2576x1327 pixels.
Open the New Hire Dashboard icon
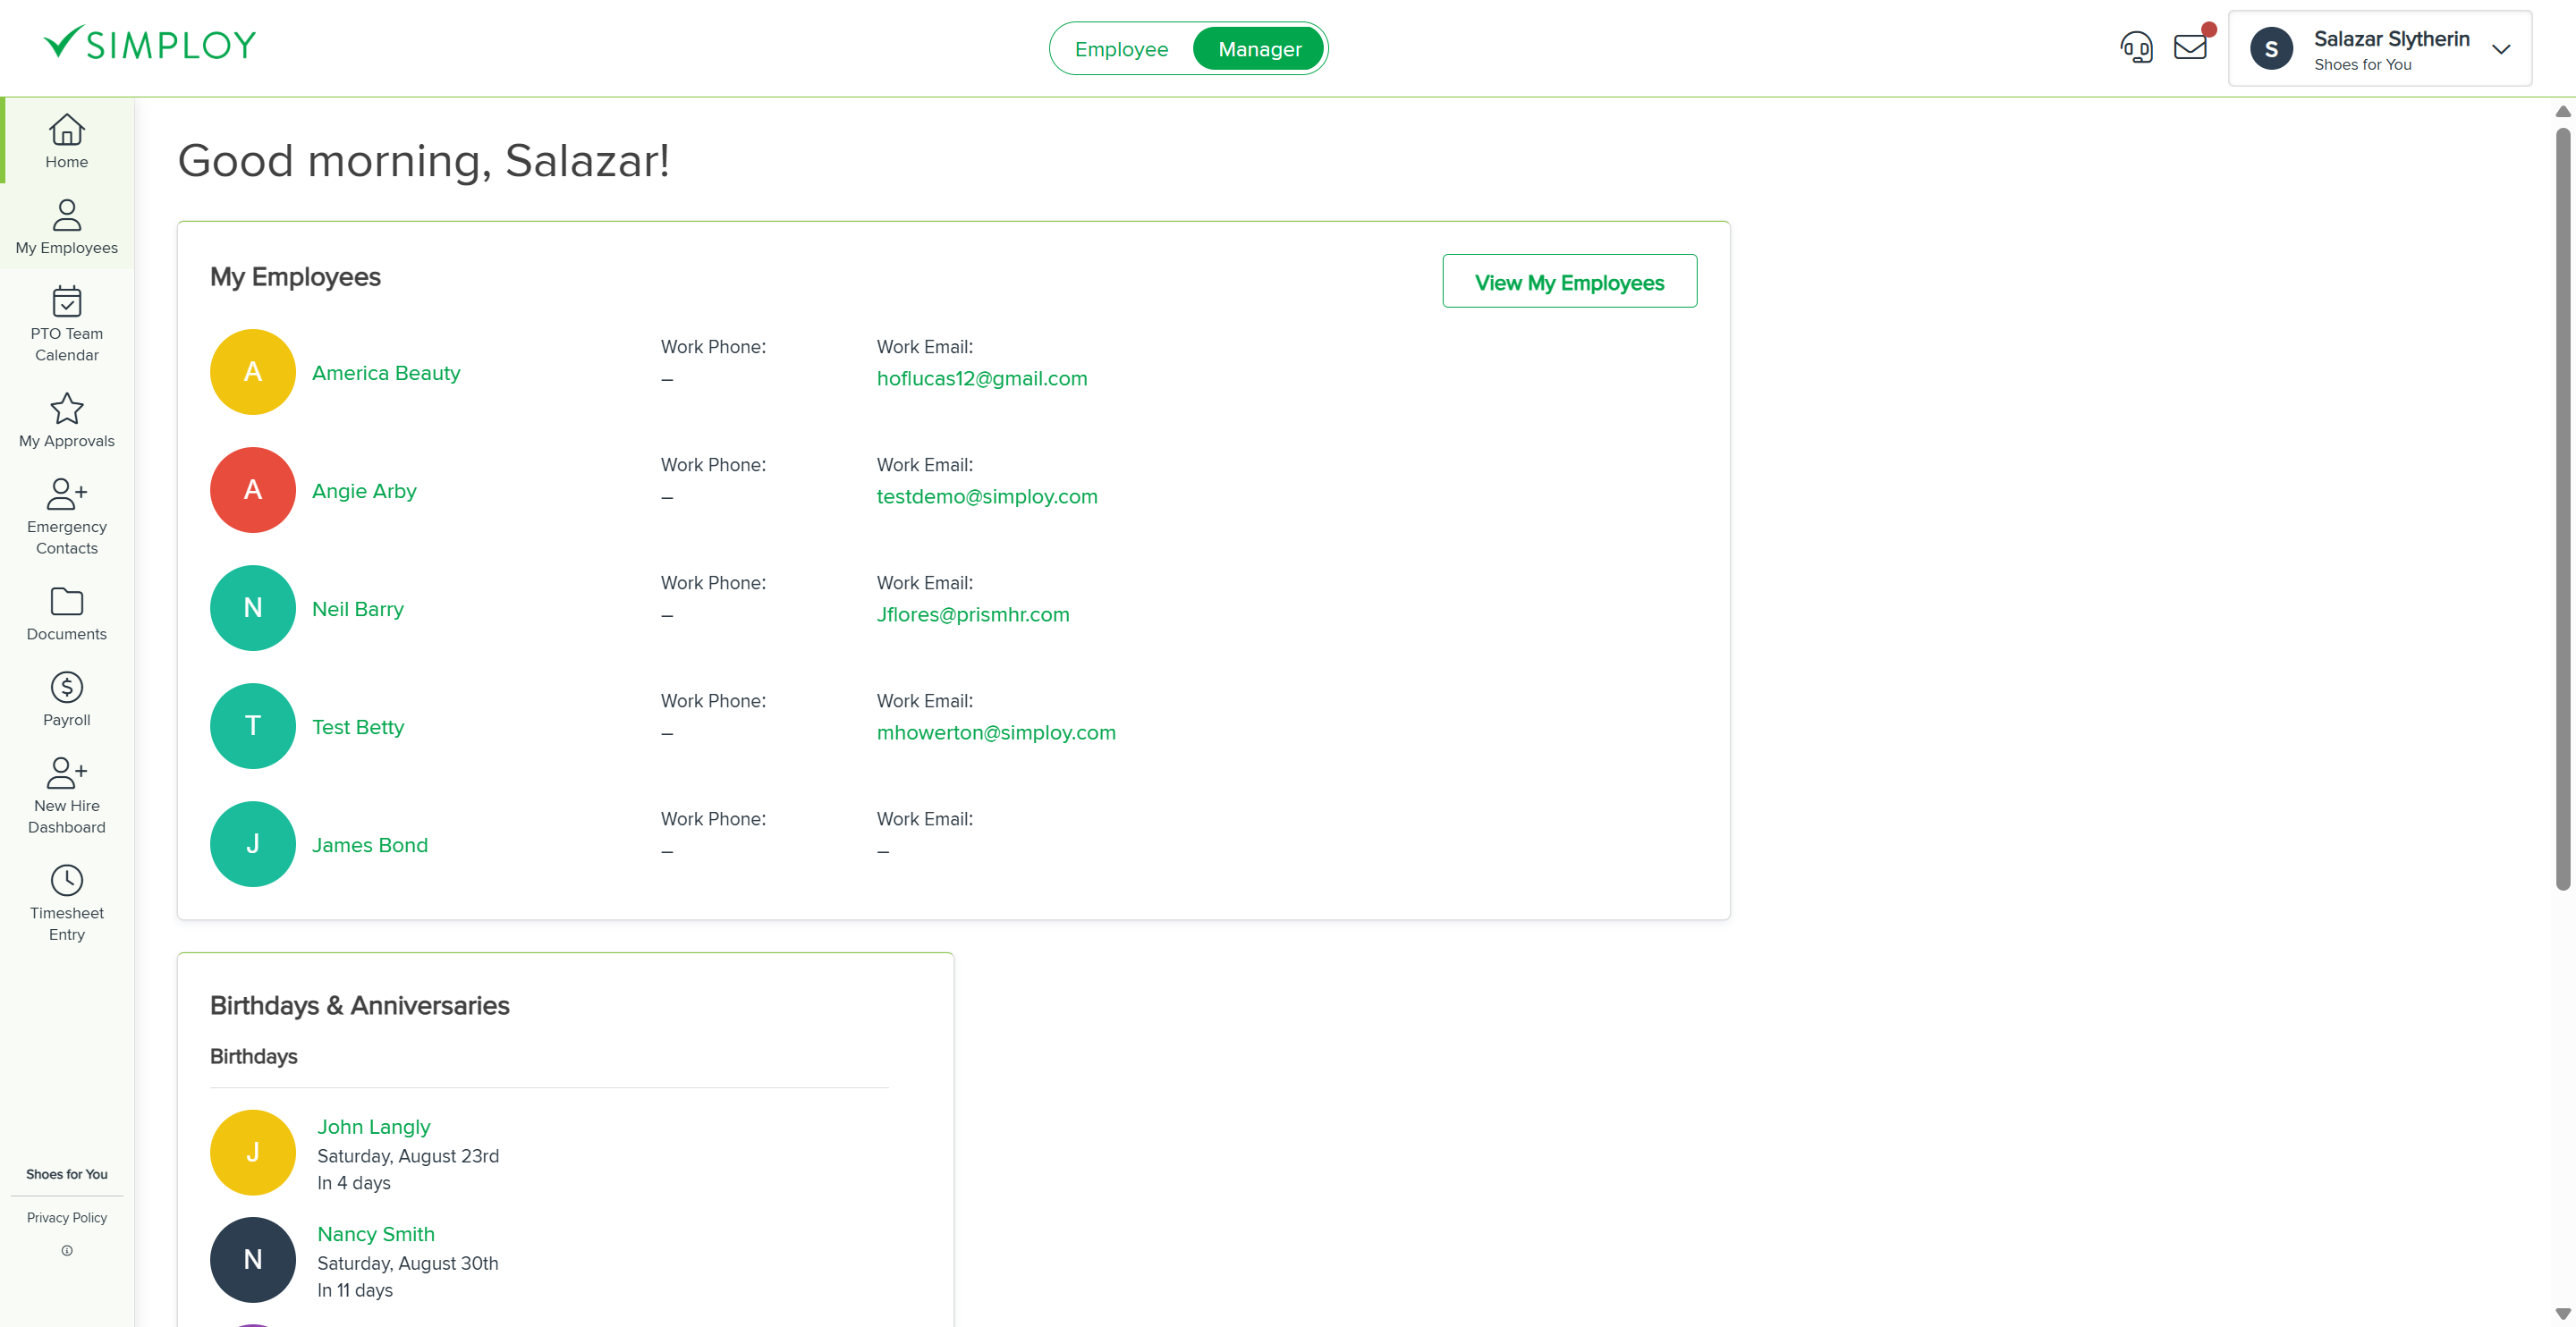point(66,773)
